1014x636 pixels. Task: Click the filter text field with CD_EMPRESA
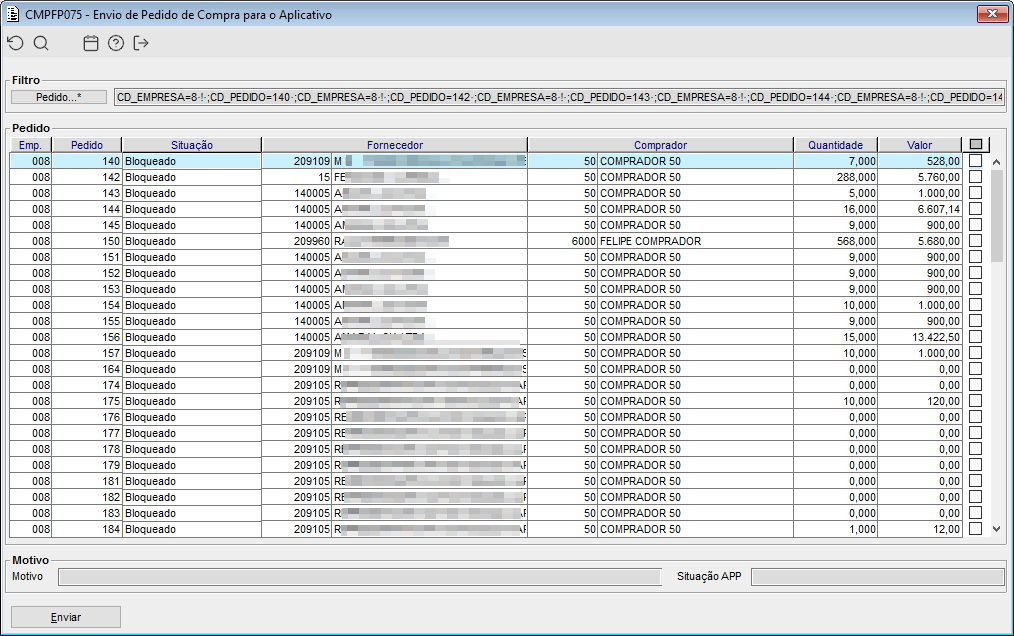coord(559,97)
